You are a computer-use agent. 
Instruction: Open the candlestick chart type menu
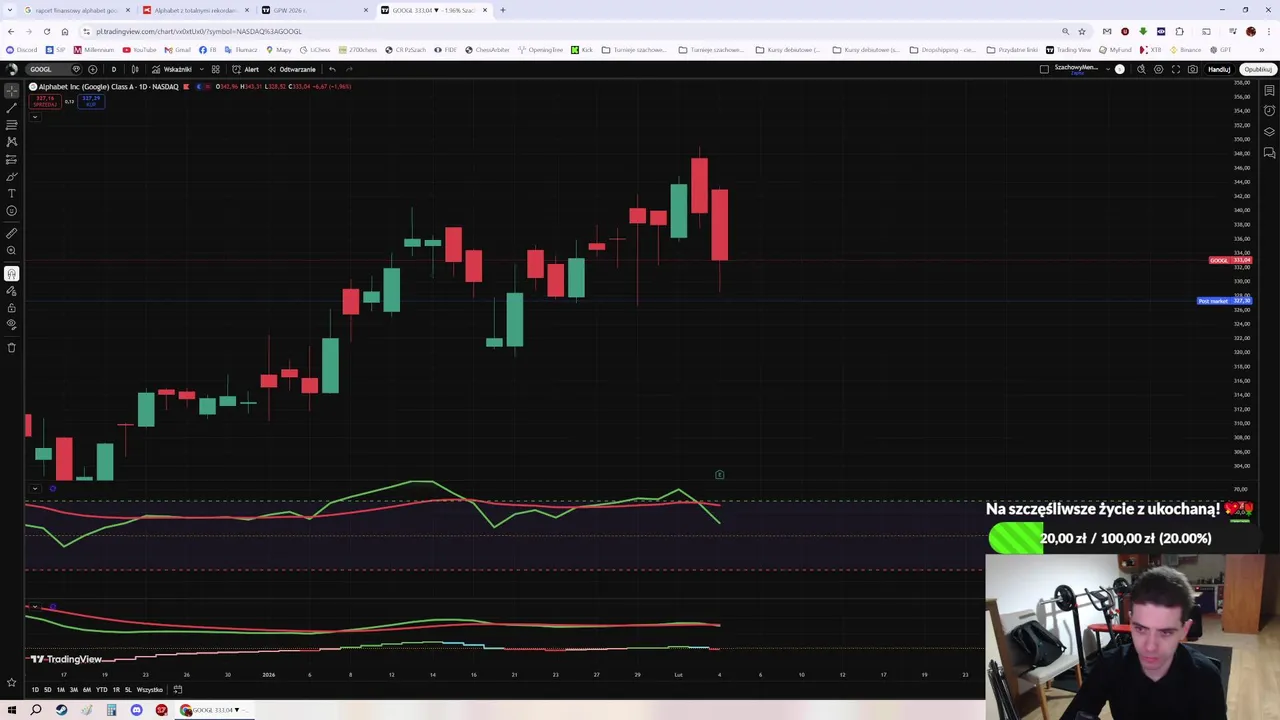[135, 69]
